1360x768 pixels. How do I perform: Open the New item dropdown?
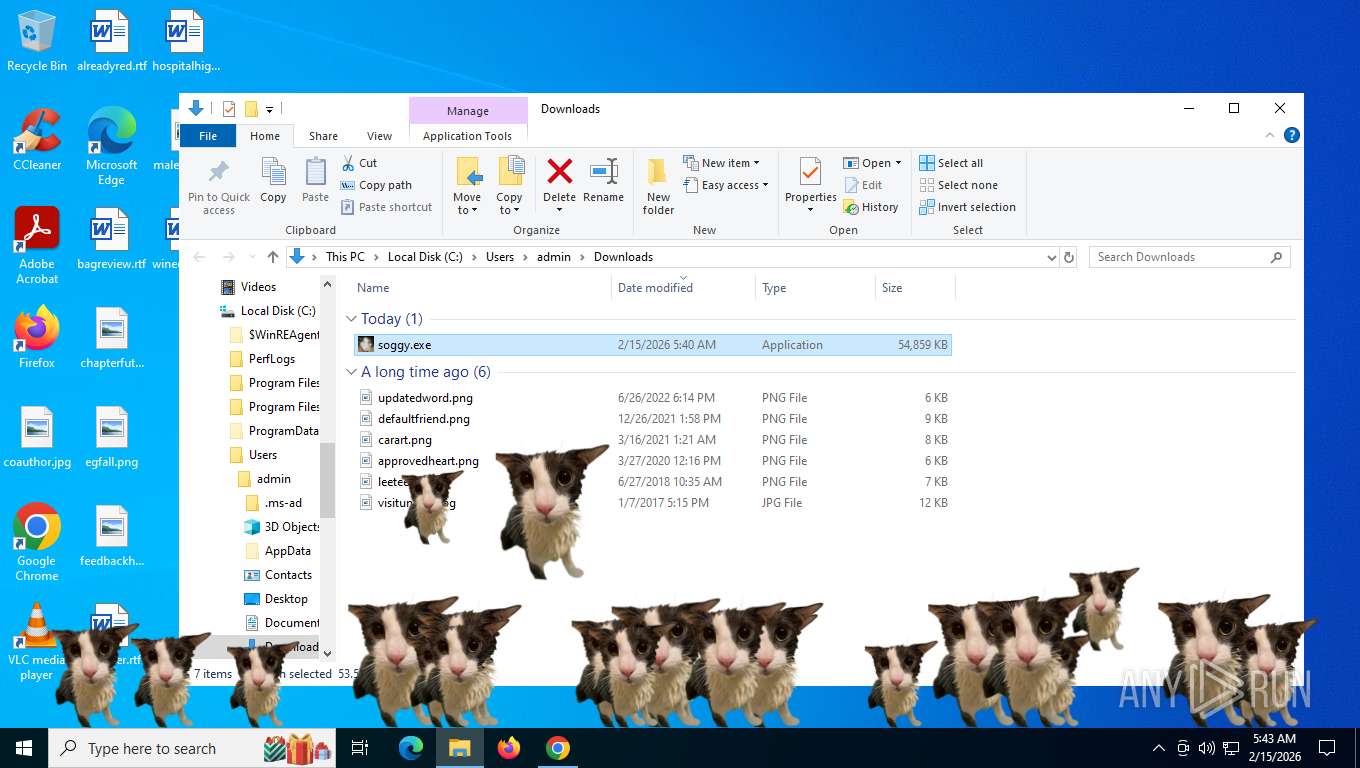[x=722, y=163]
